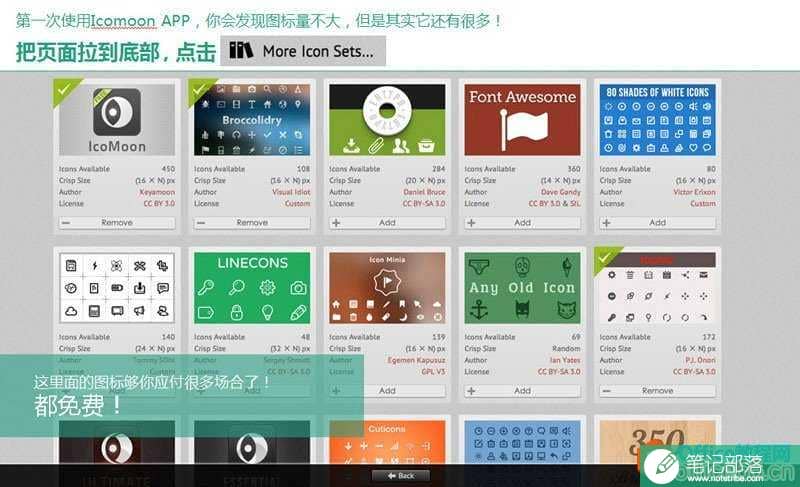
Task: Add the 80 Shades of White Icons set
Action: pyautogui.click(x=658, y=223)
